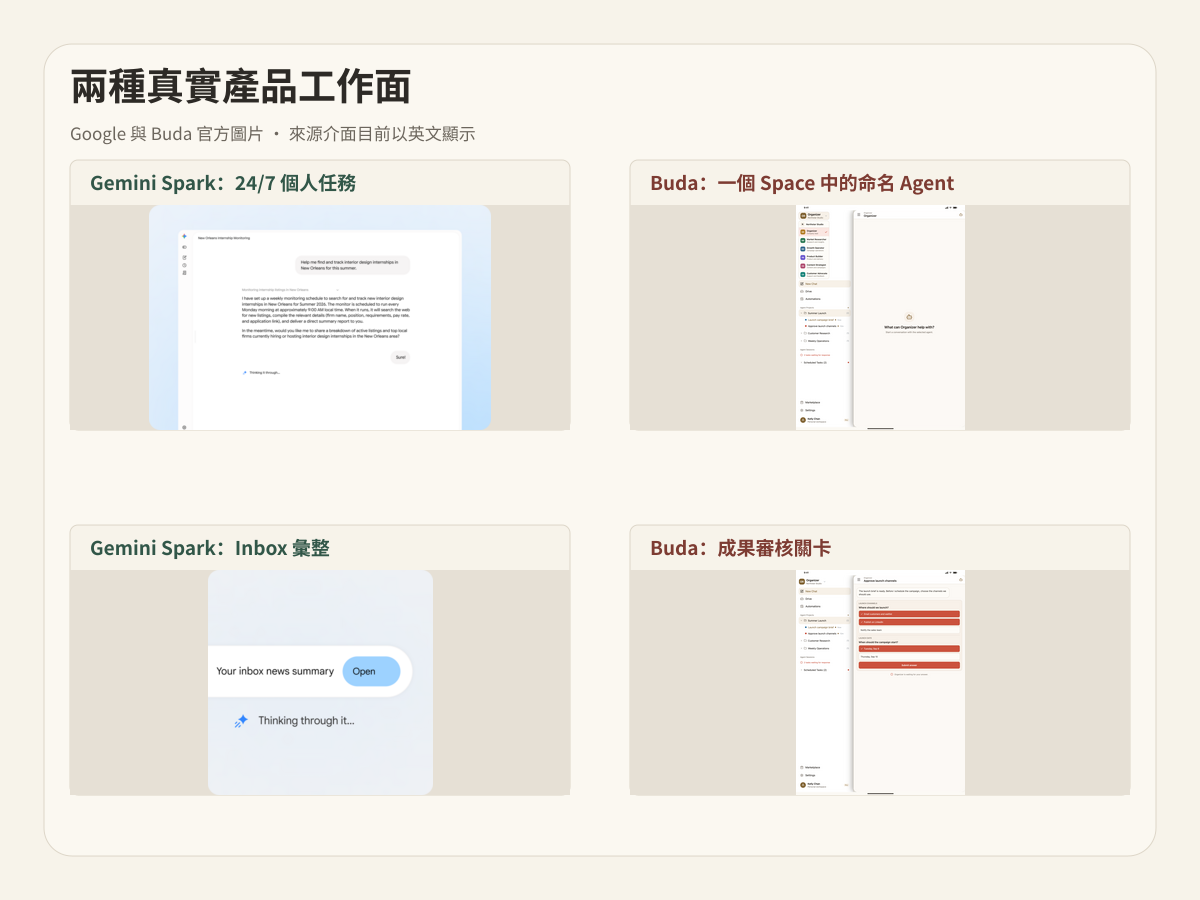Screen dimensions: 1200x900
Task: Select Content Strategist agent
Action: tap(814, 266)
